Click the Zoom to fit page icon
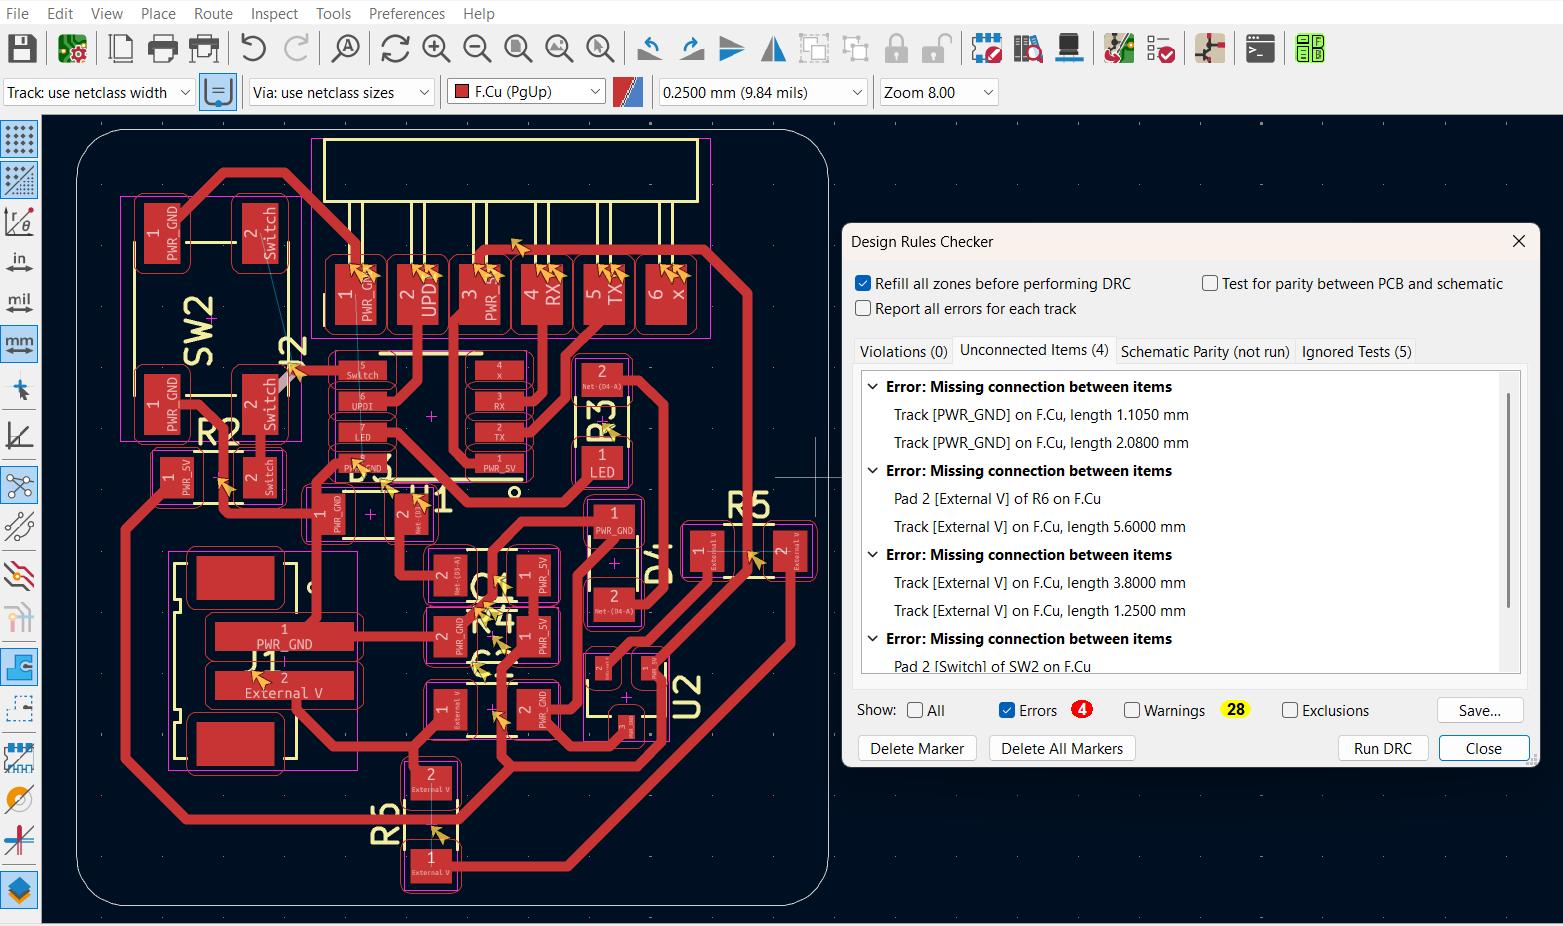Image resolution: width=1563 pixels, height=926 pixels. point(518,48)
